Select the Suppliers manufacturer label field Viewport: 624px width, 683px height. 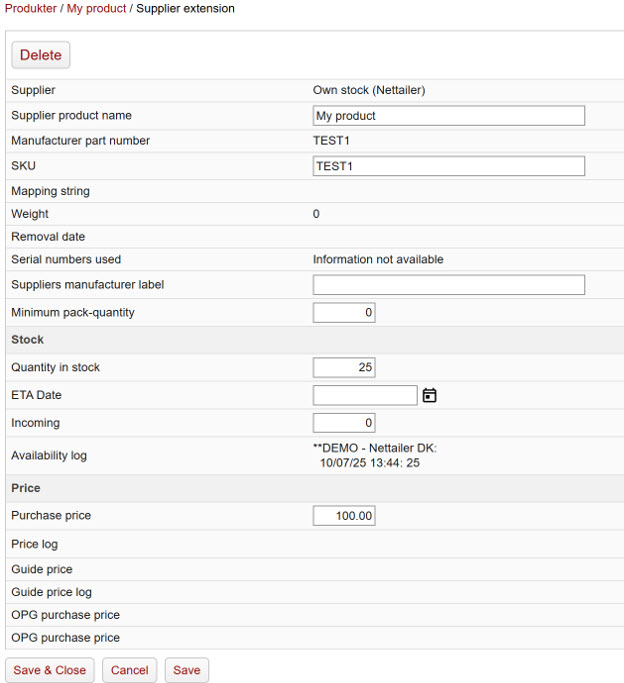click(x=449, y=284)
